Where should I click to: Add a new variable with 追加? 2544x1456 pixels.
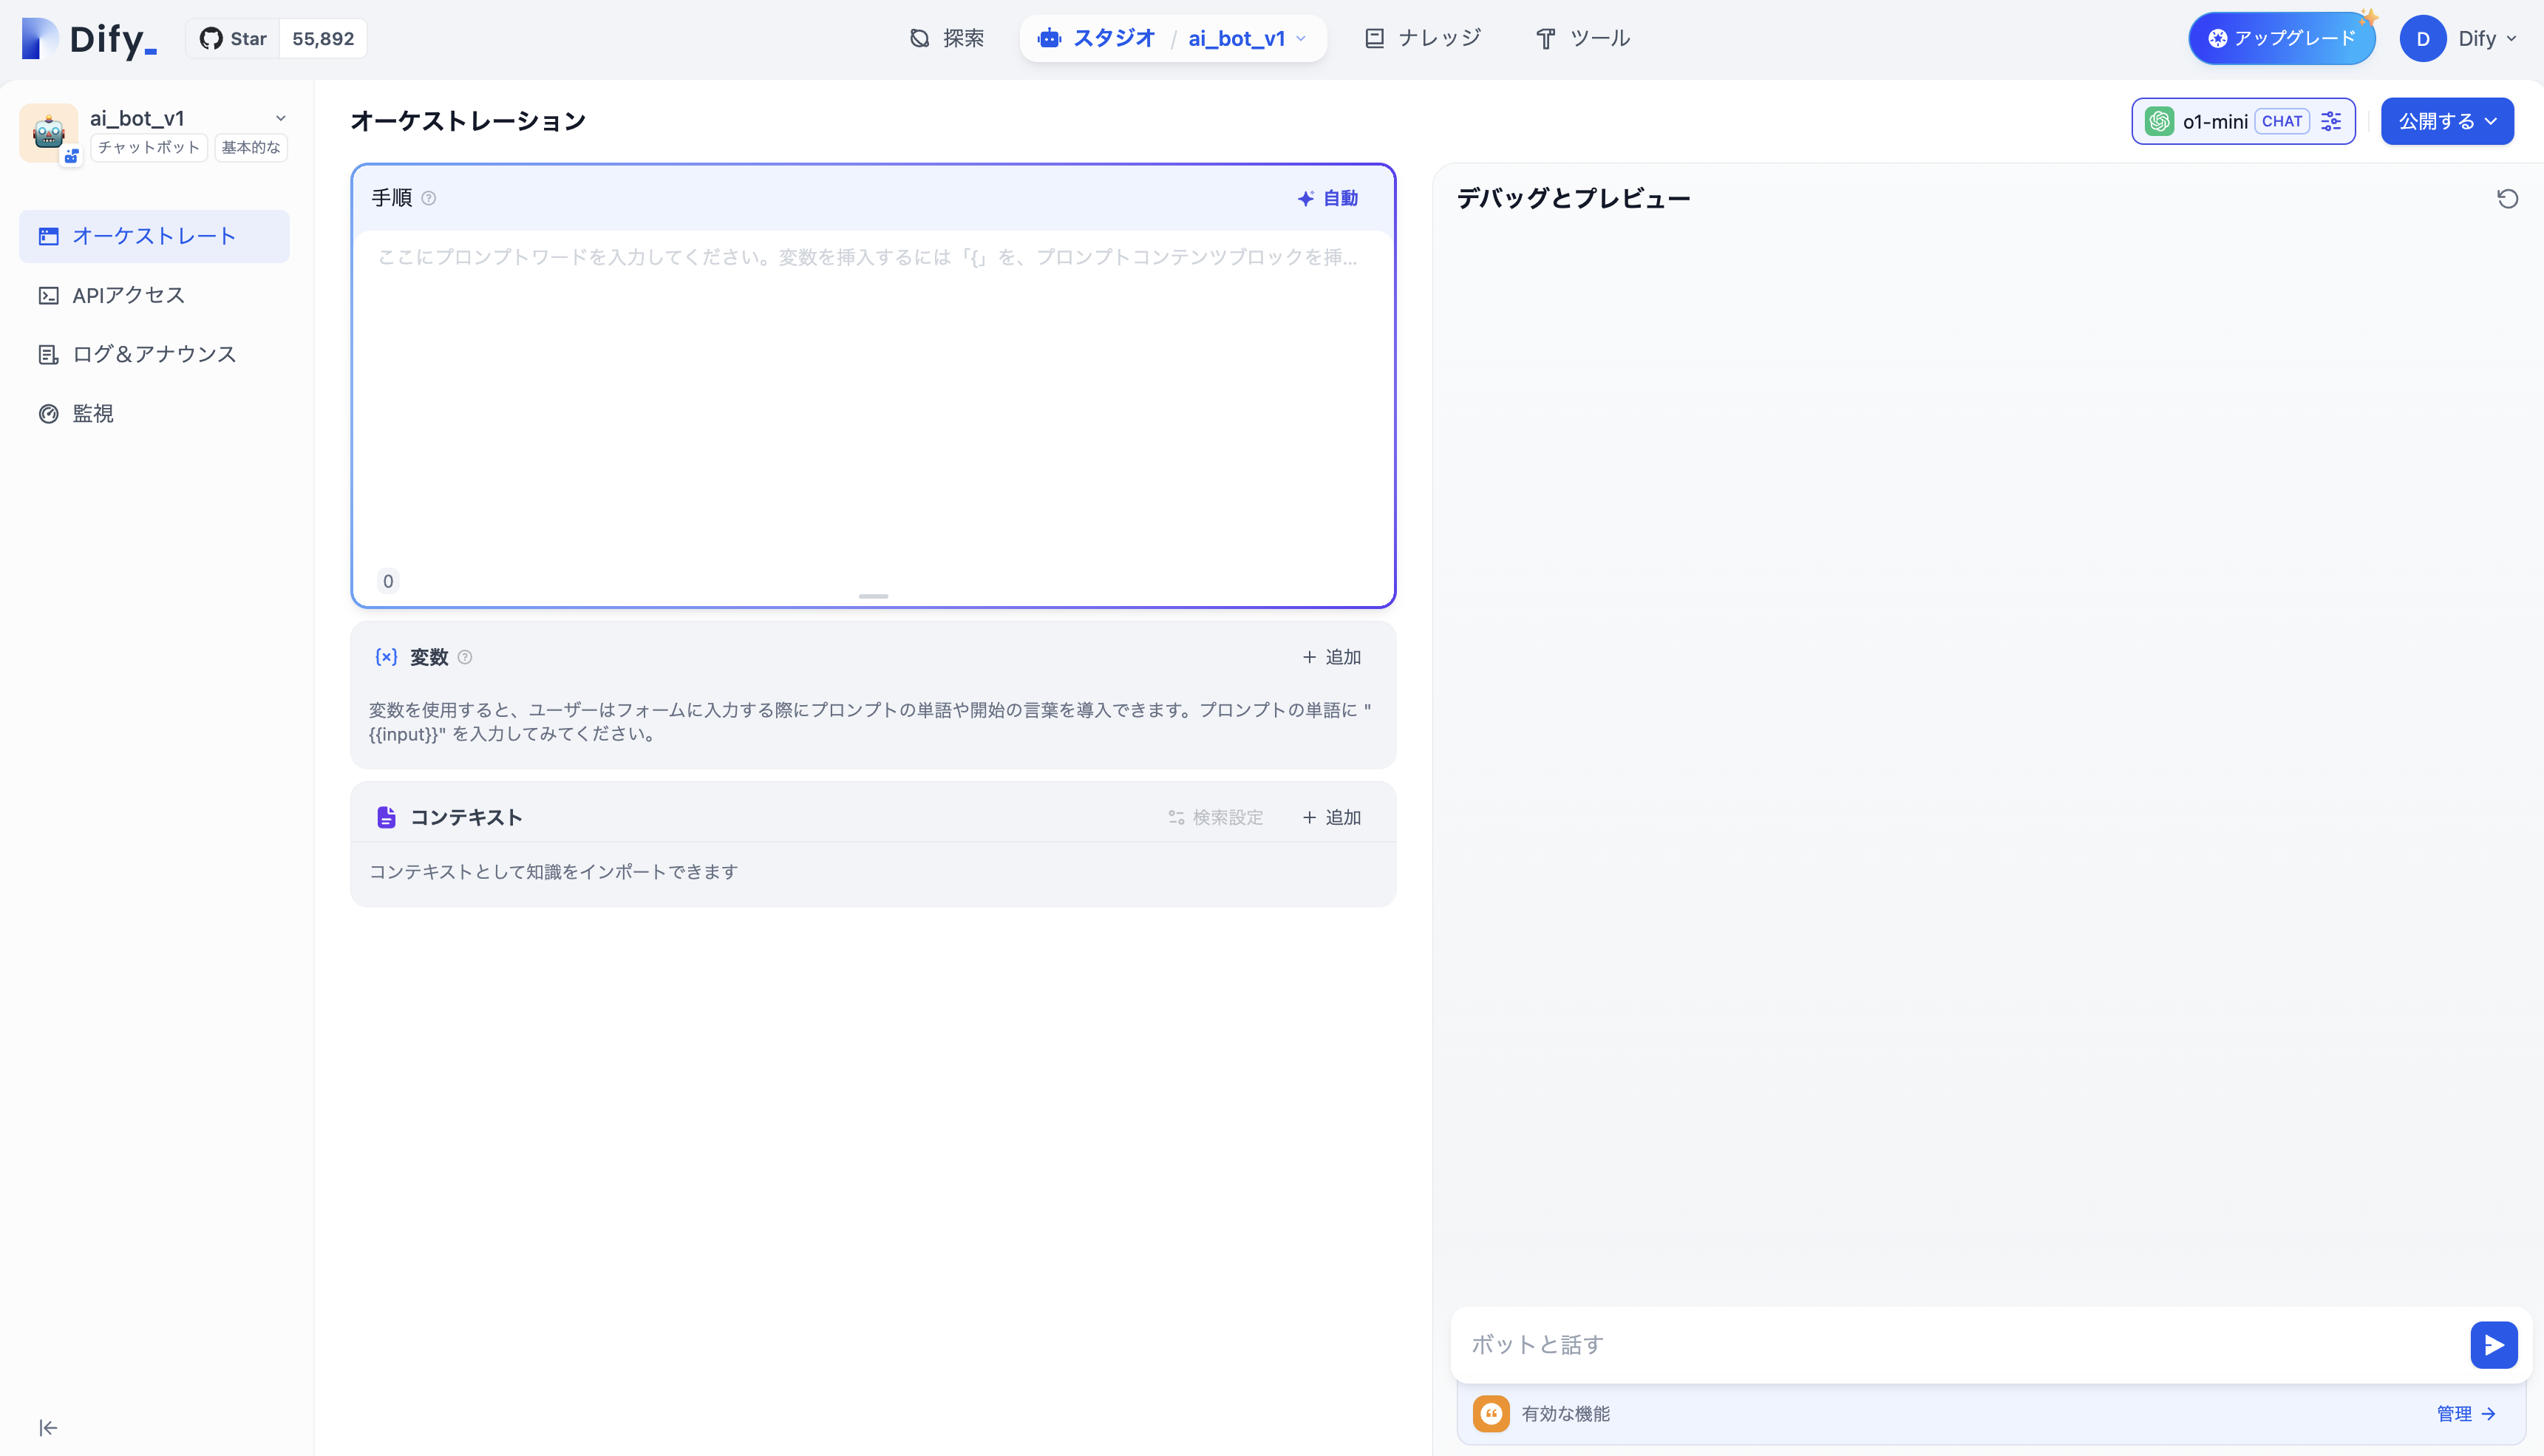point(1331,657)
